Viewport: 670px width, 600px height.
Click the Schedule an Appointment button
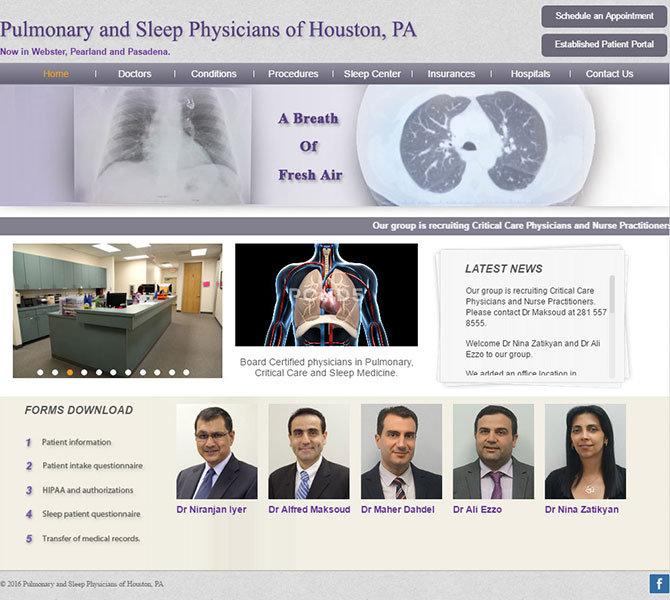tap(604, 16)
